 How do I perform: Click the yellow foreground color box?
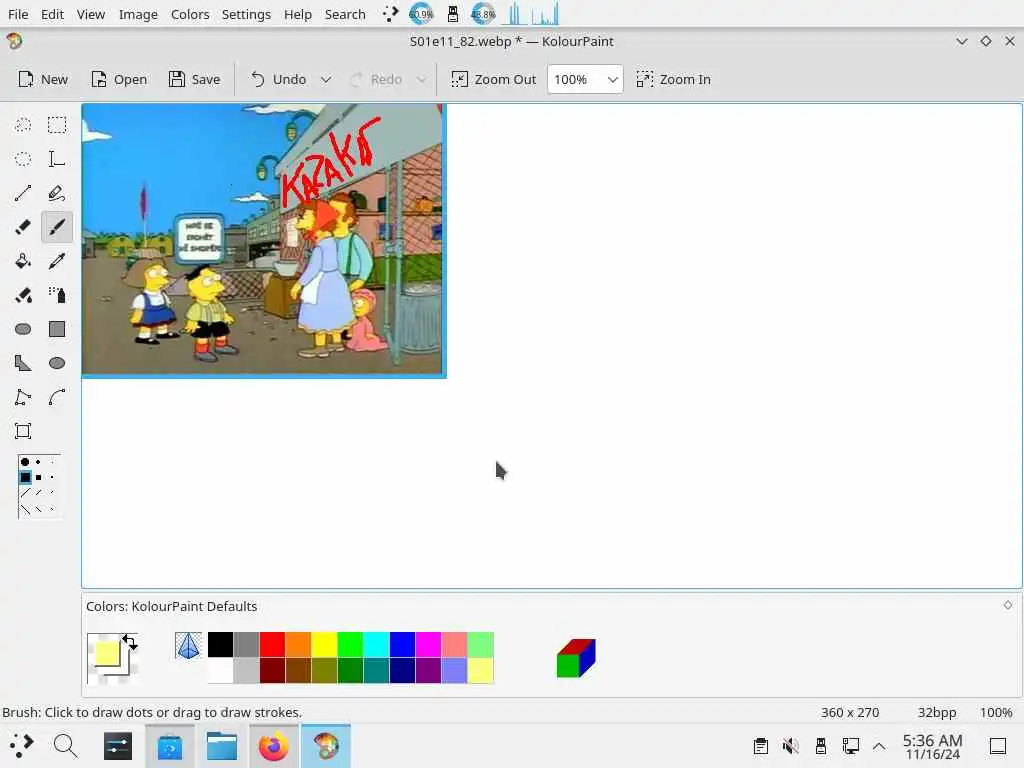pos(106,653)
